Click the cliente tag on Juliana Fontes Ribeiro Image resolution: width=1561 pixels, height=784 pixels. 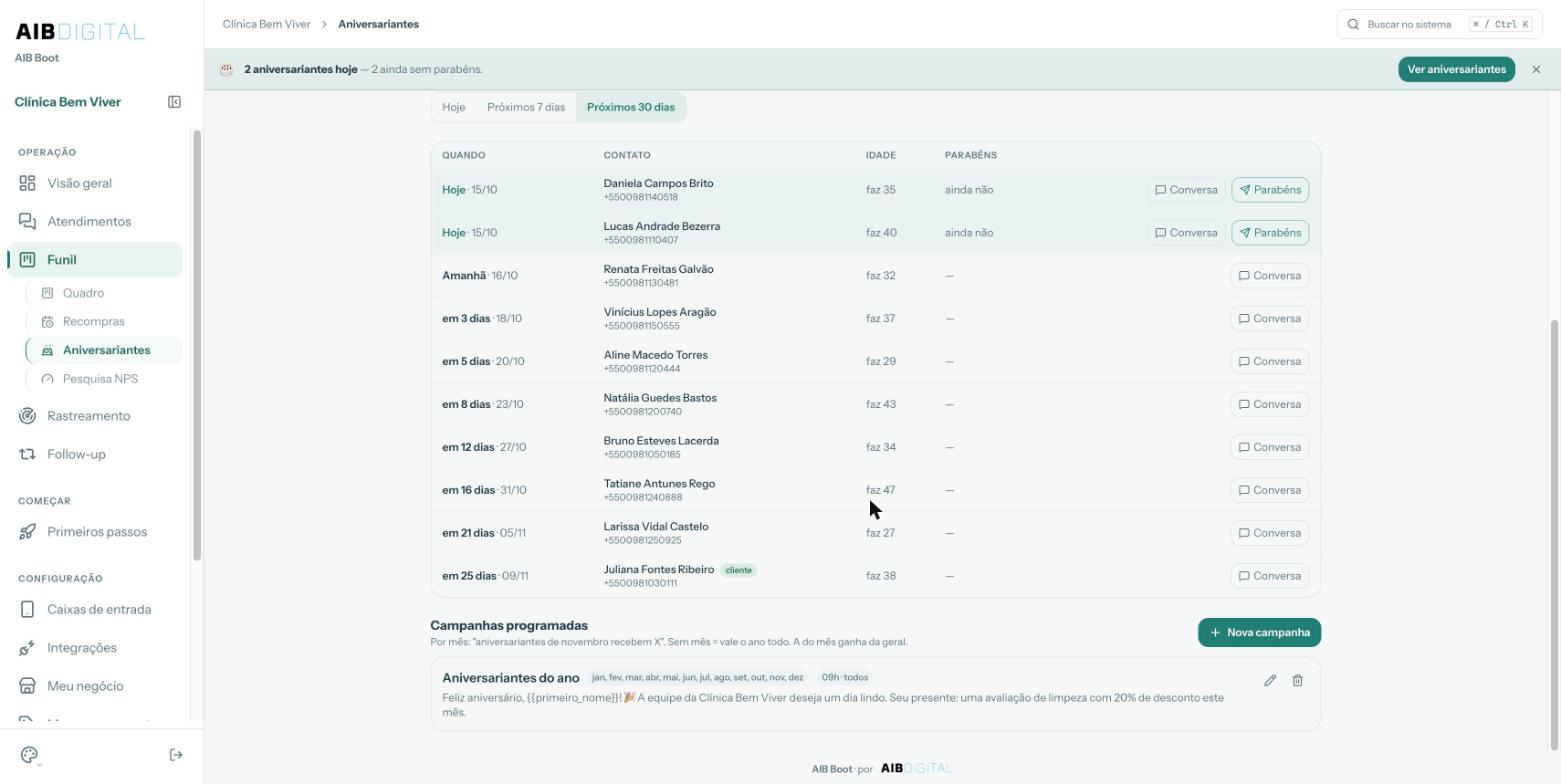[738, 570]
